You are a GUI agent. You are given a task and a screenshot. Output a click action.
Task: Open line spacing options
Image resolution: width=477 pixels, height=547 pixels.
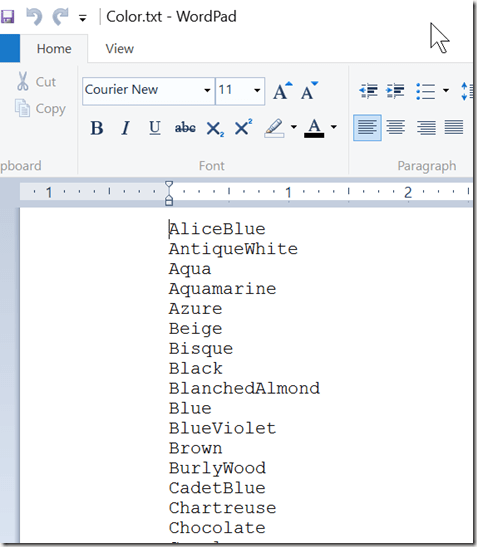pos(467,91)
